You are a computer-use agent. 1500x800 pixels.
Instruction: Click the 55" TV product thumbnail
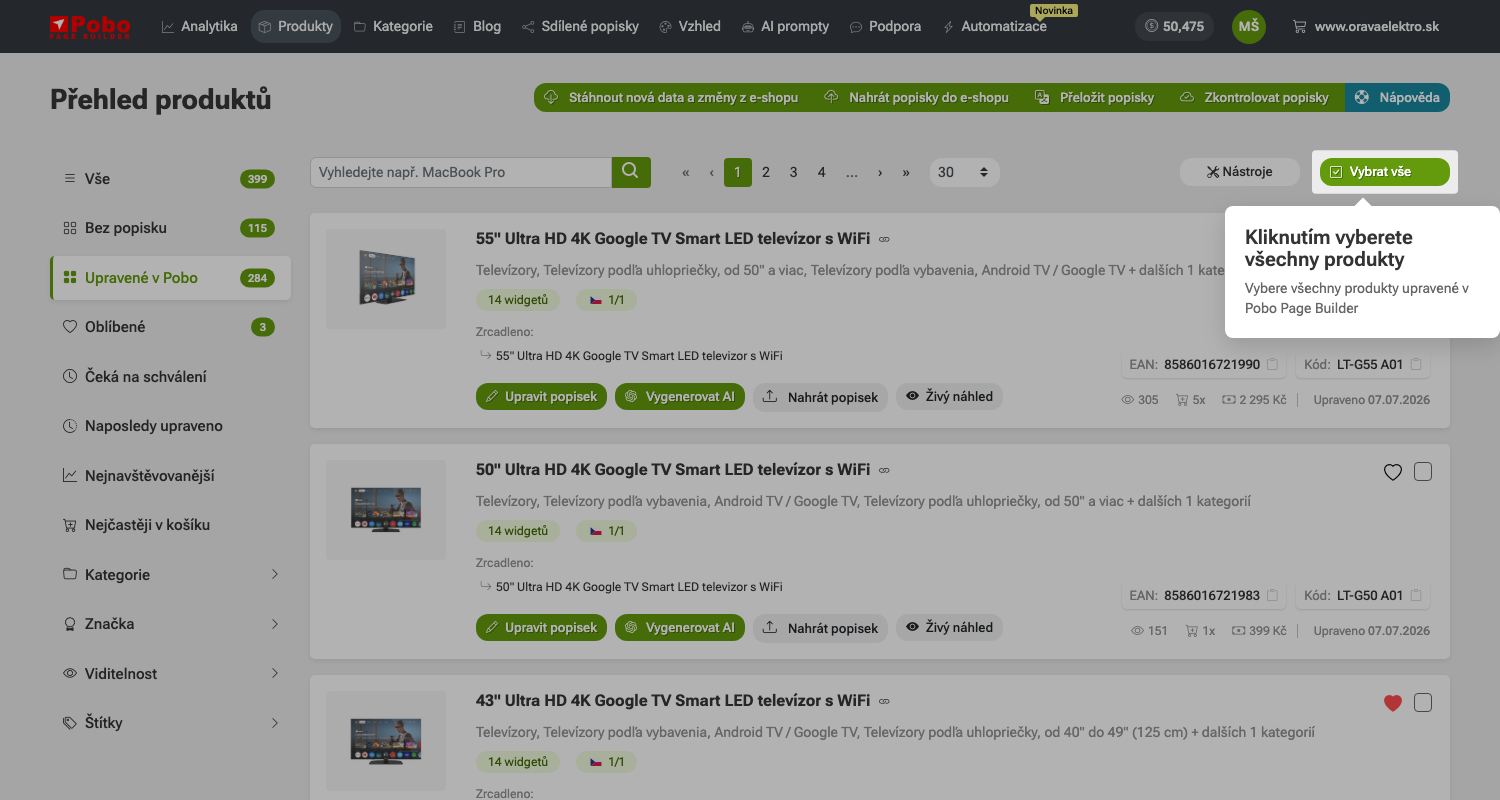[386, 279]
